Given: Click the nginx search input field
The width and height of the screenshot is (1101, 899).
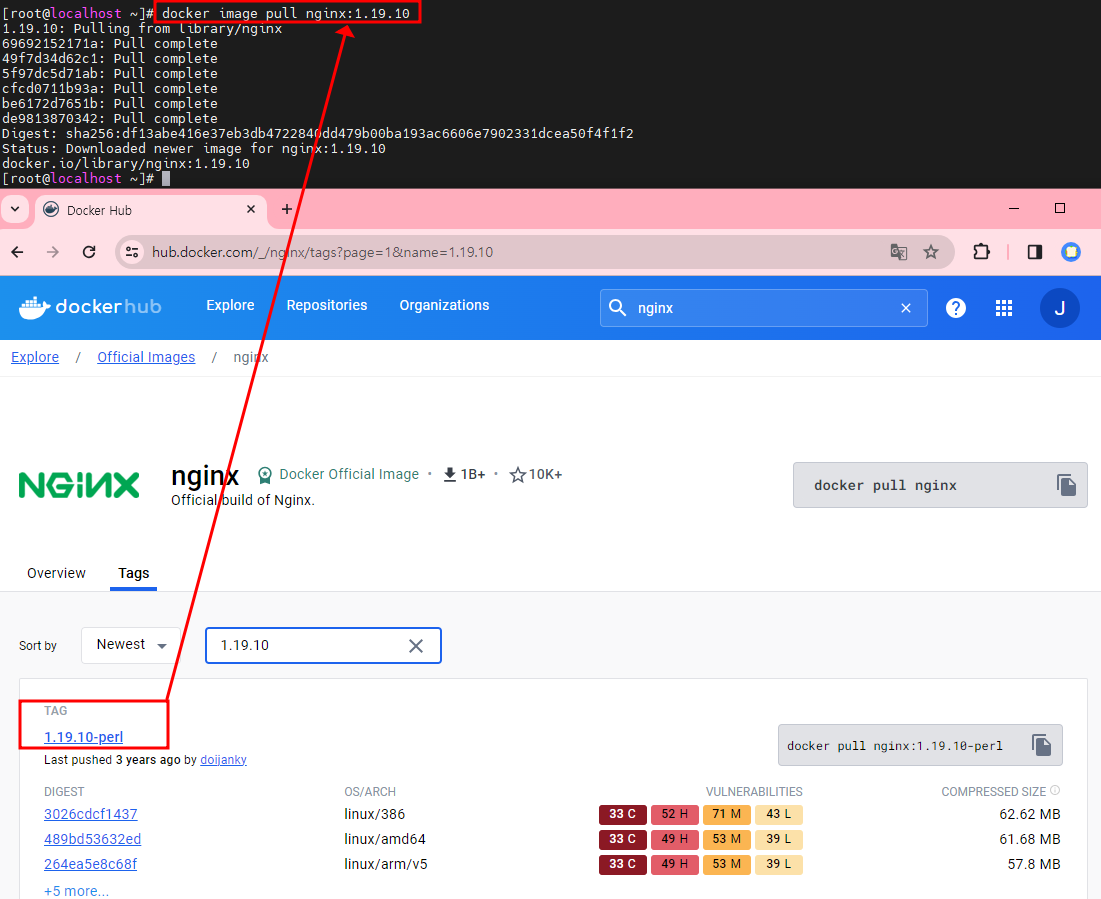Looking at the screenshot, I should point(764,308).
